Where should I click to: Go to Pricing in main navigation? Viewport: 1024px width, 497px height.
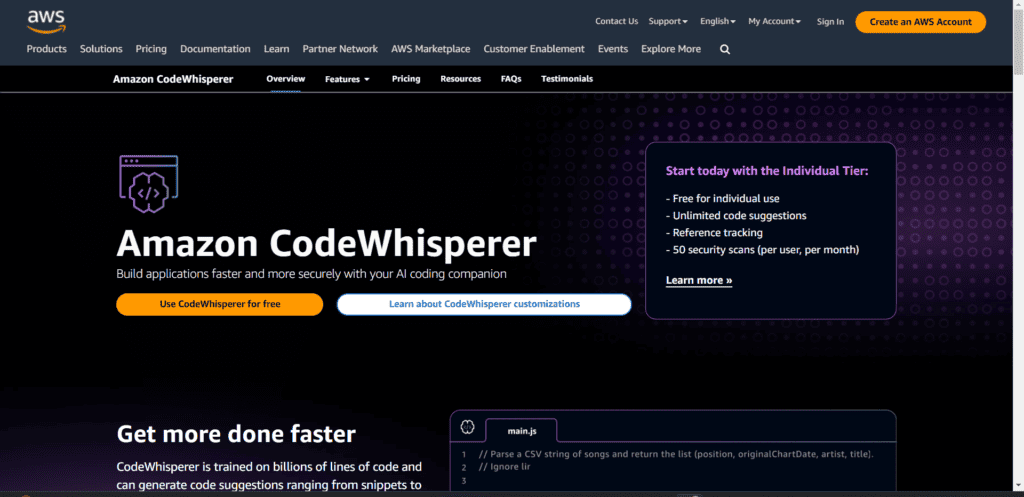pyautogui.click(x=151, y=49)
